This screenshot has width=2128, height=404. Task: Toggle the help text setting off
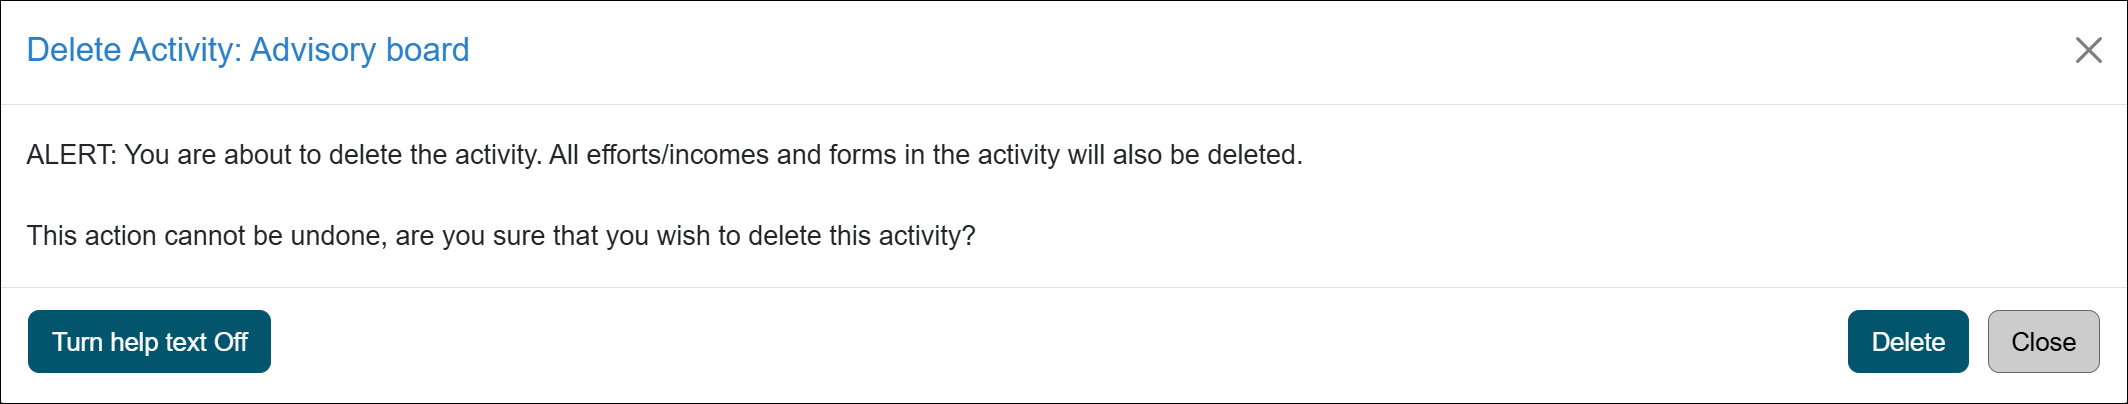(x=149, y=342)
